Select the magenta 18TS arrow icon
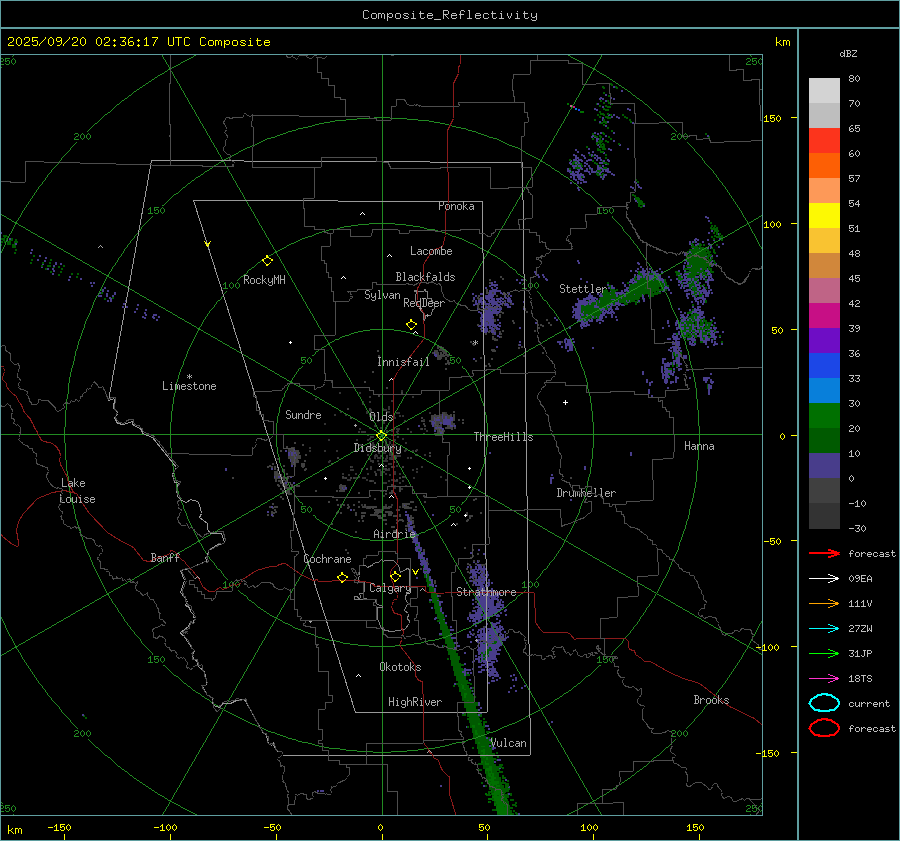Viewport: 900px width, 841px height. 824,678
